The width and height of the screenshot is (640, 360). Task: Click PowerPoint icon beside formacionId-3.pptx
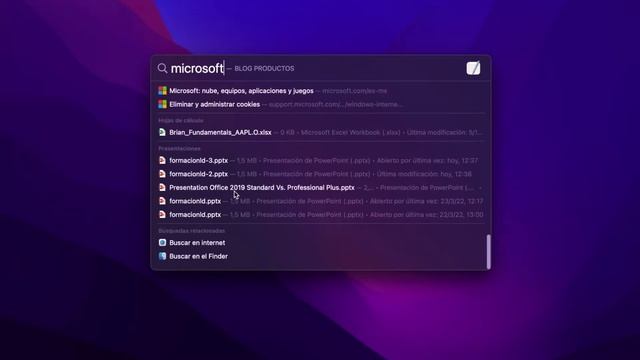[162, 160]
